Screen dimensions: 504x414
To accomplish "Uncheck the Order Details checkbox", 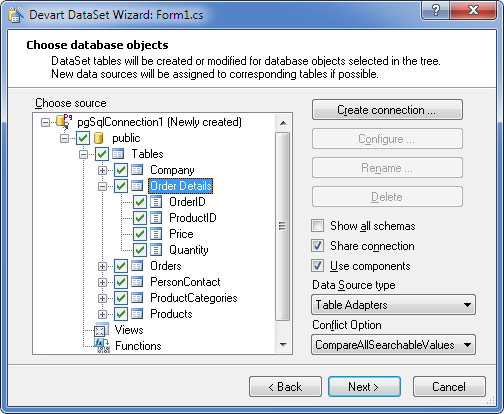I will point(121,186).
